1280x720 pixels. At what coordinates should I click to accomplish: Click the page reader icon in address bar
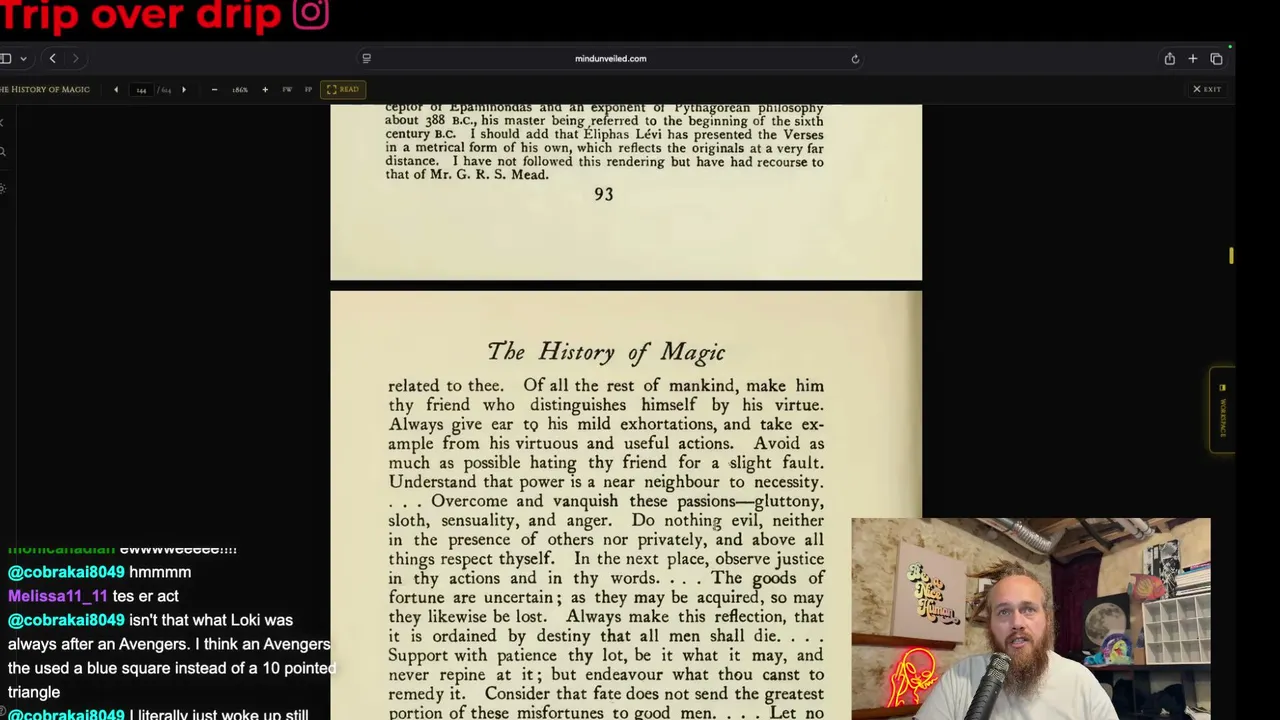pyautogui.click(x=366, y=59)
